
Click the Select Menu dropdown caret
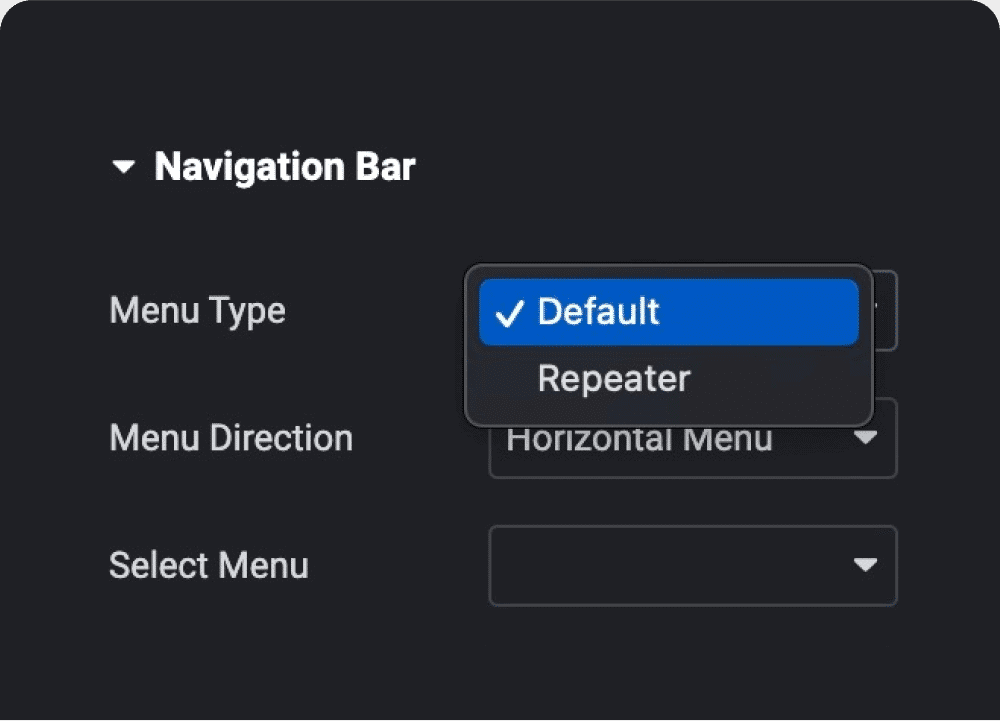pos(865,565)
